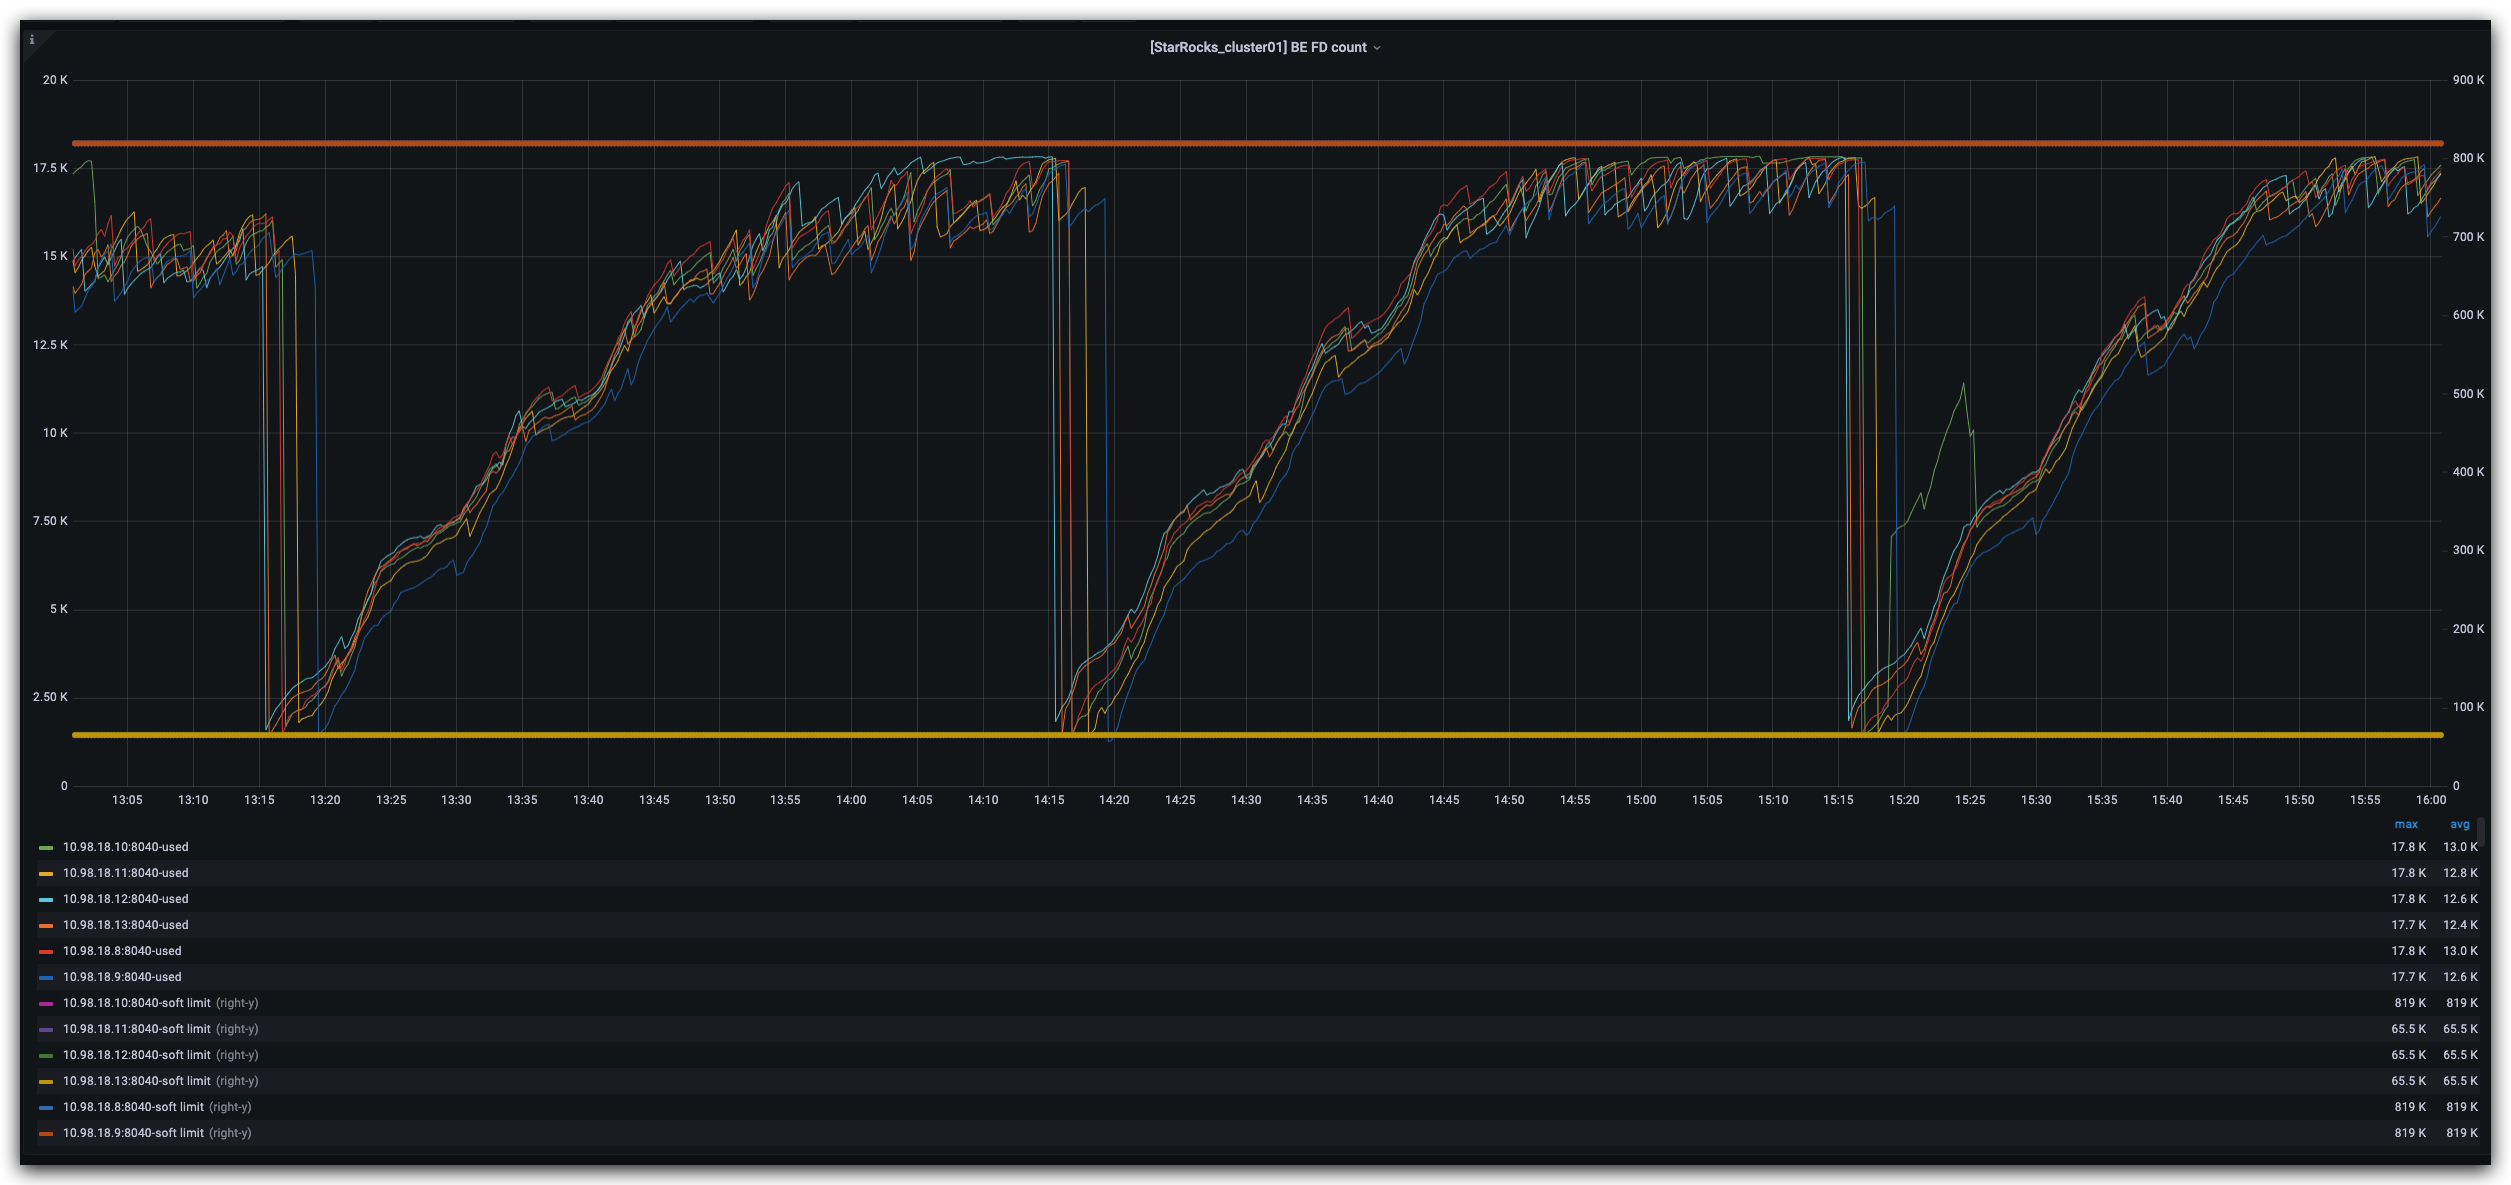Toggle the 10.98.18.9:8040-used legend series
The width and height of the screenshot is (2511, 1185).
(x=122, y=977)
